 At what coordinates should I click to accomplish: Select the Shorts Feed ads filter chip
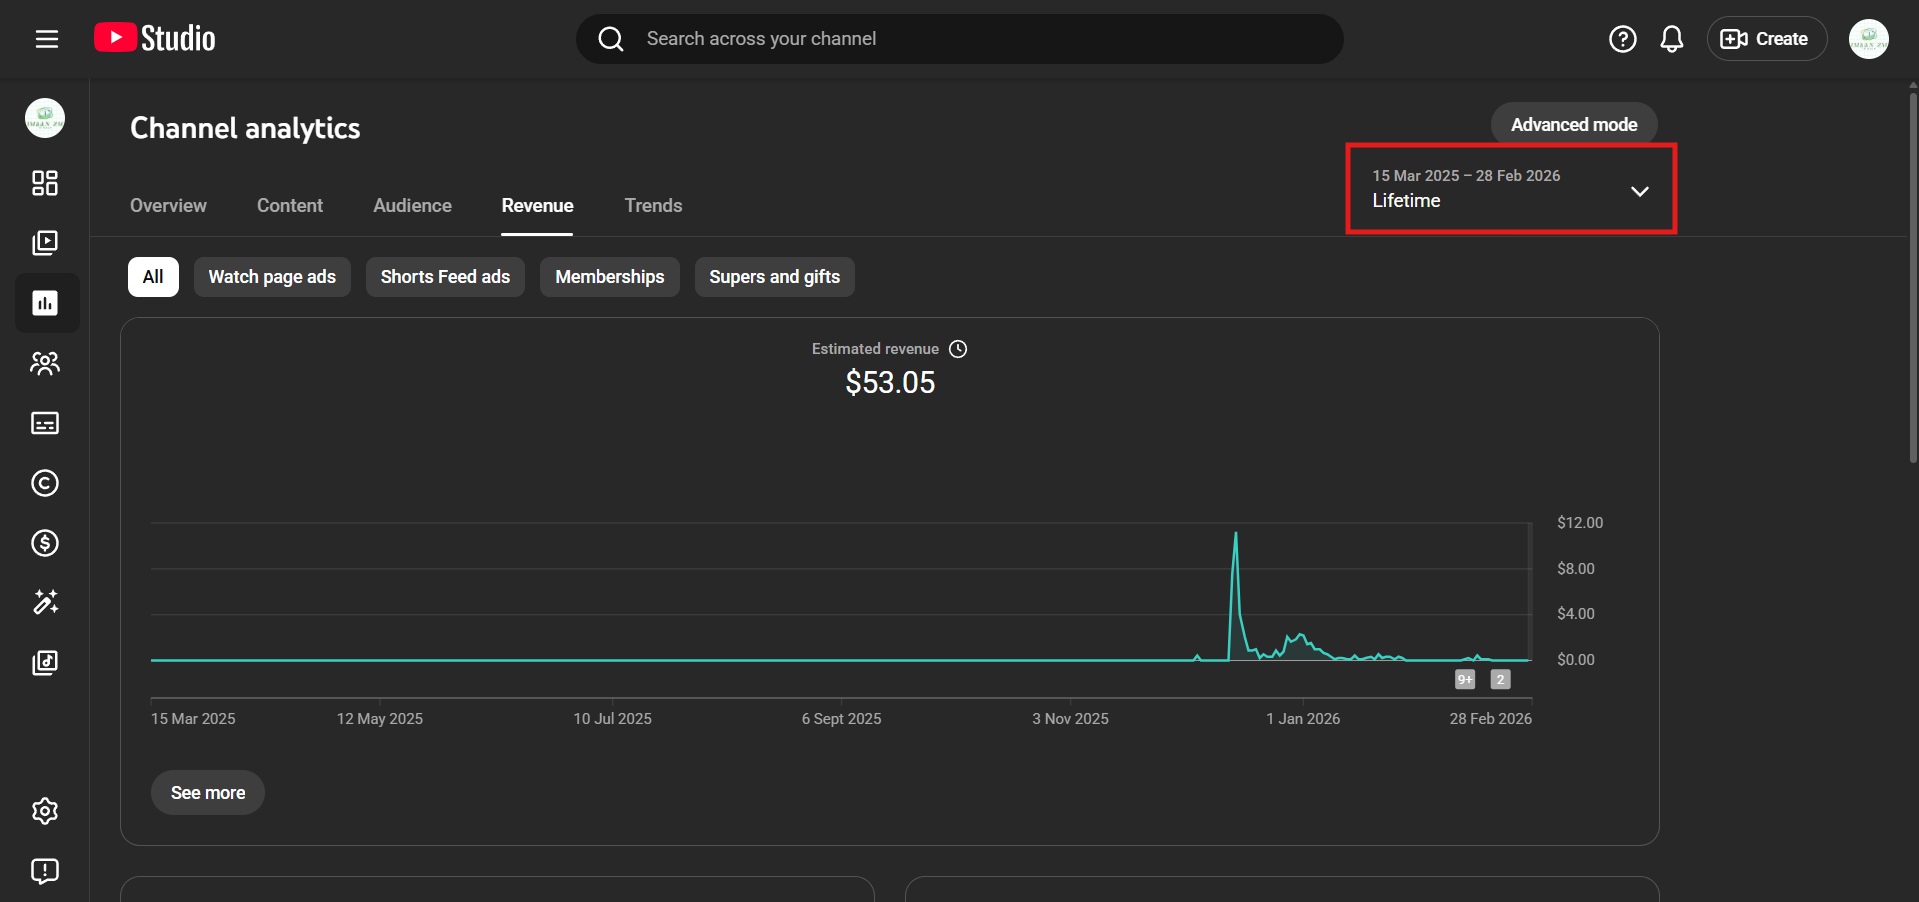click(x=445, y=277)
